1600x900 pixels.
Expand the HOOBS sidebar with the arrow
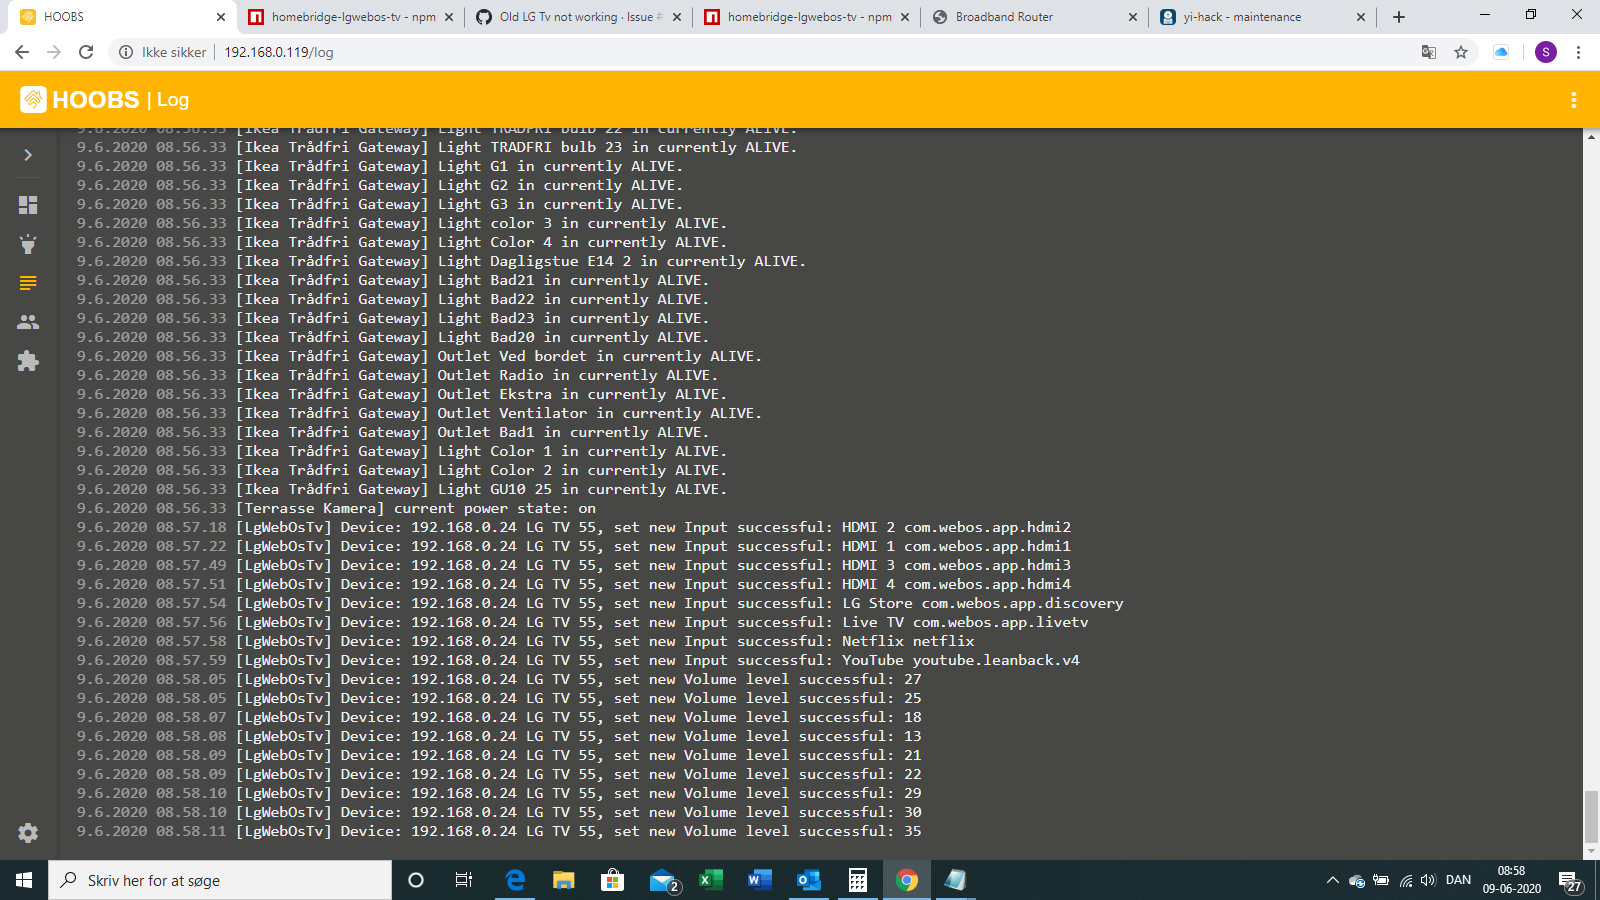tap(27, 155)
